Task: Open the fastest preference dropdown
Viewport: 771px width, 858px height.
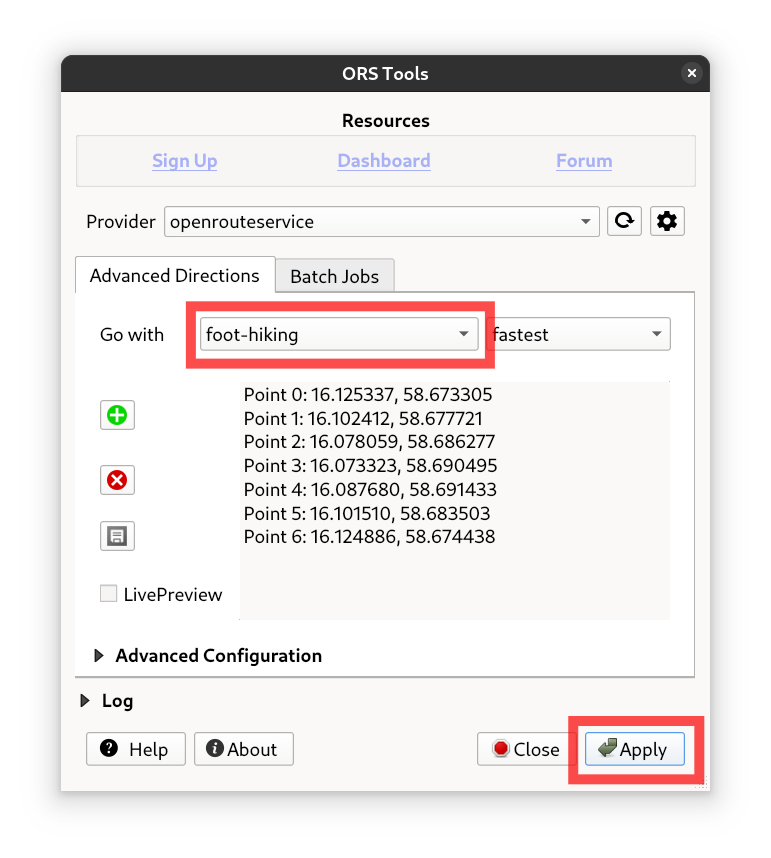Action: (580, 335)
